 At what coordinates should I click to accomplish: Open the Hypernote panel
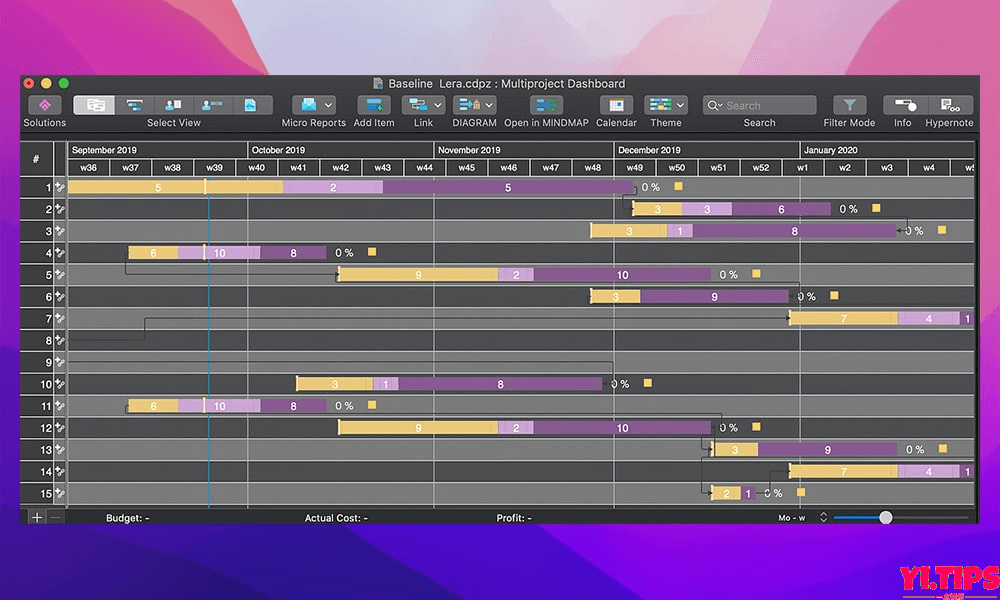point(949,105)
